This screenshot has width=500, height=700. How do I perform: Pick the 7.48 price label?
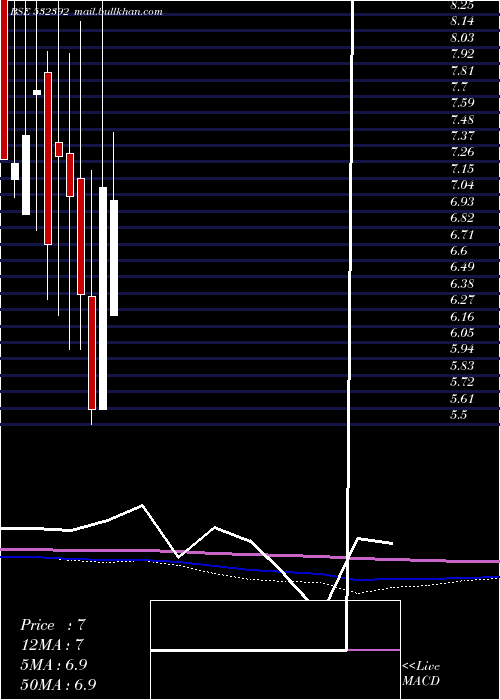coord(462,120)
